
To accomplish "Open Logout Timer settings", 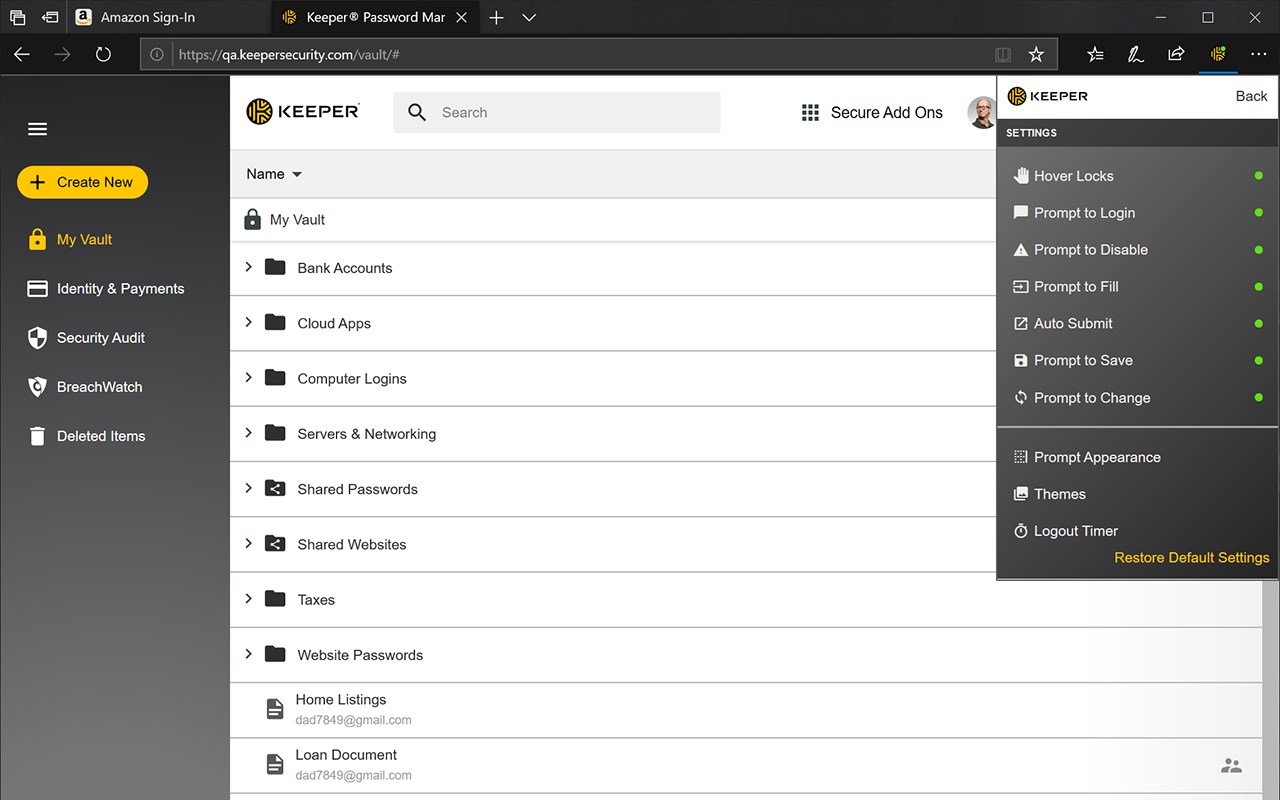I will pyautogui.click(x=1066, y=531).
